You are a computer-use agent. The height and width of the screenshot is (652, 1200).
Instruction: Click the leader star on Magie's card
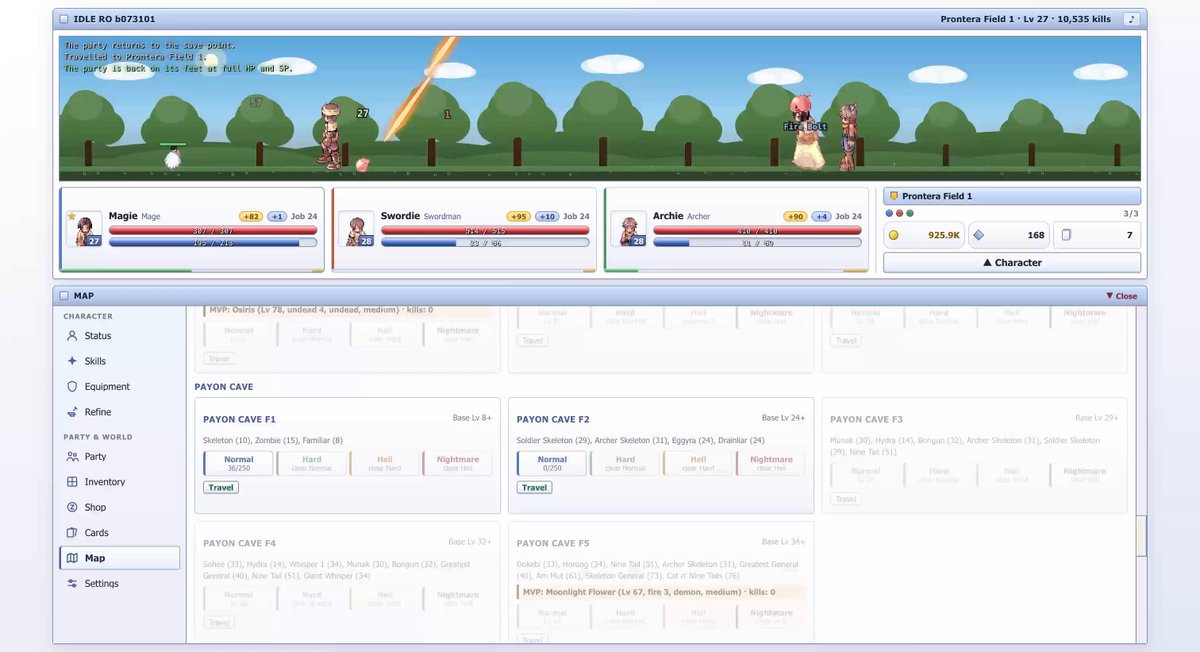pos(71,215)
